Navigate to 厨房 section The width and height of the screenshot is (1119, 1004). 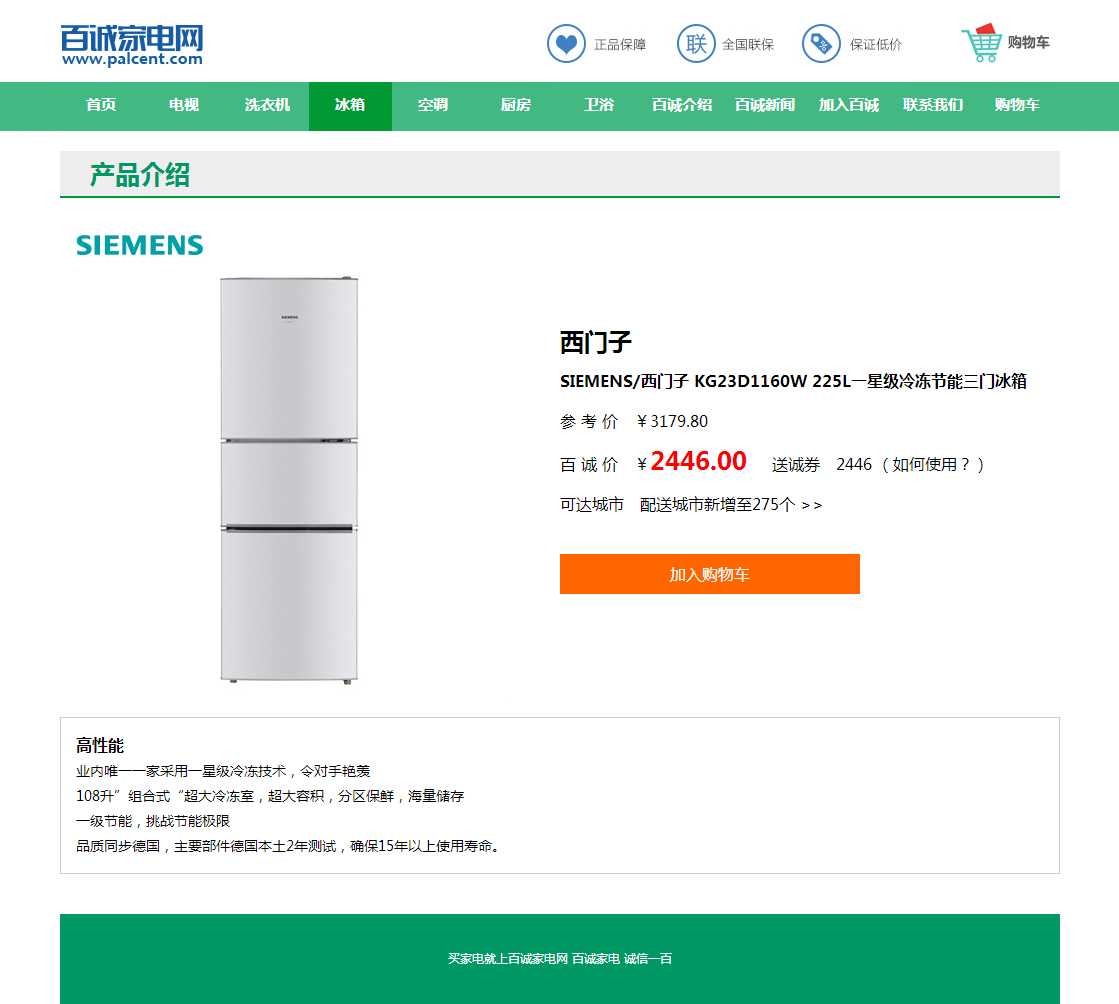pos(516,105)
